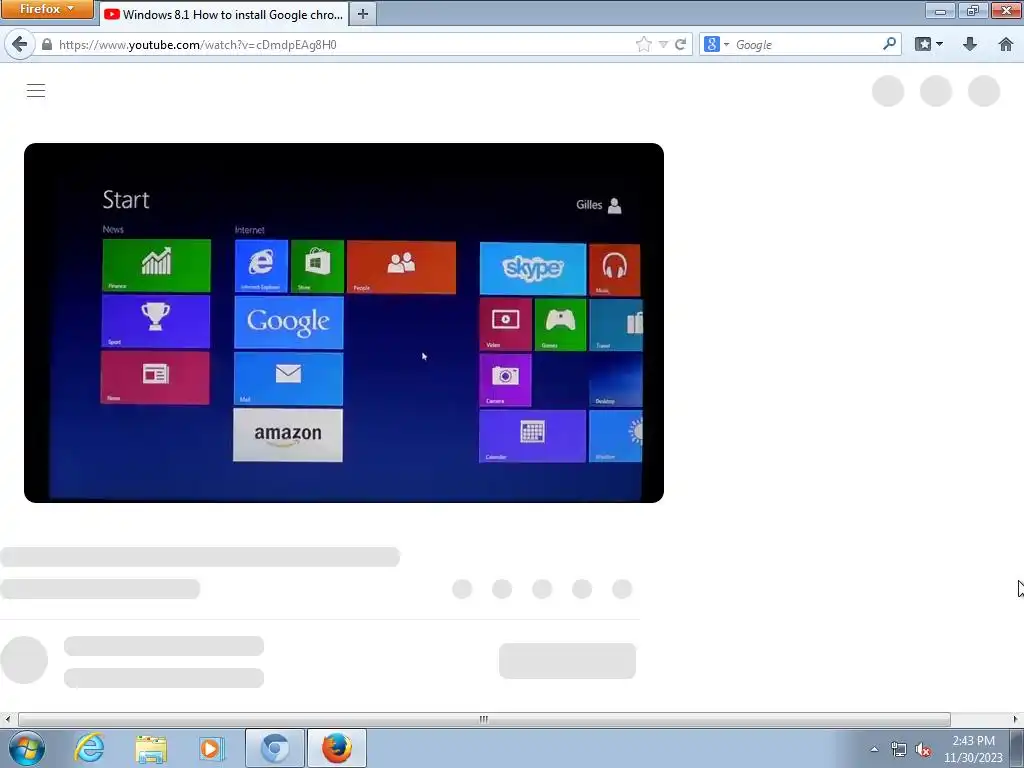Screen dimensions: 1024x768
Task: Switch to Chrome in the taskbar
Action: (x=275, y=748)
